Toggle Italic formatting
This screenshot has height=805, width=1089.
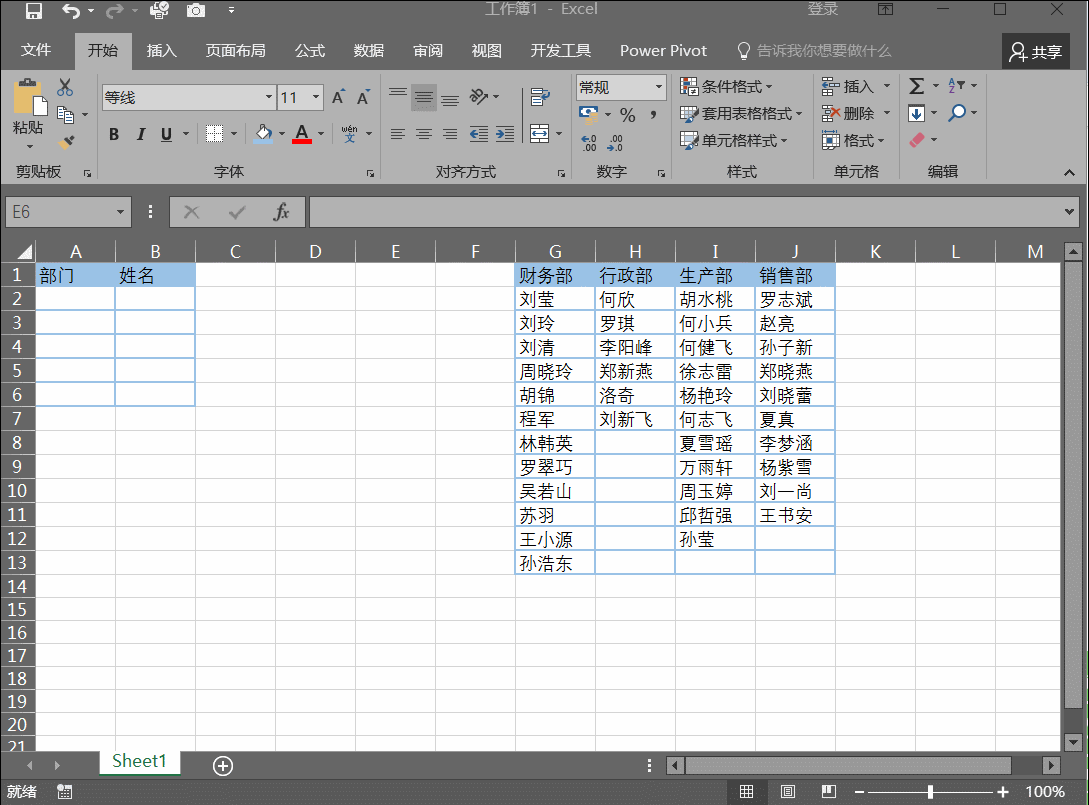[x=140, y=134]
